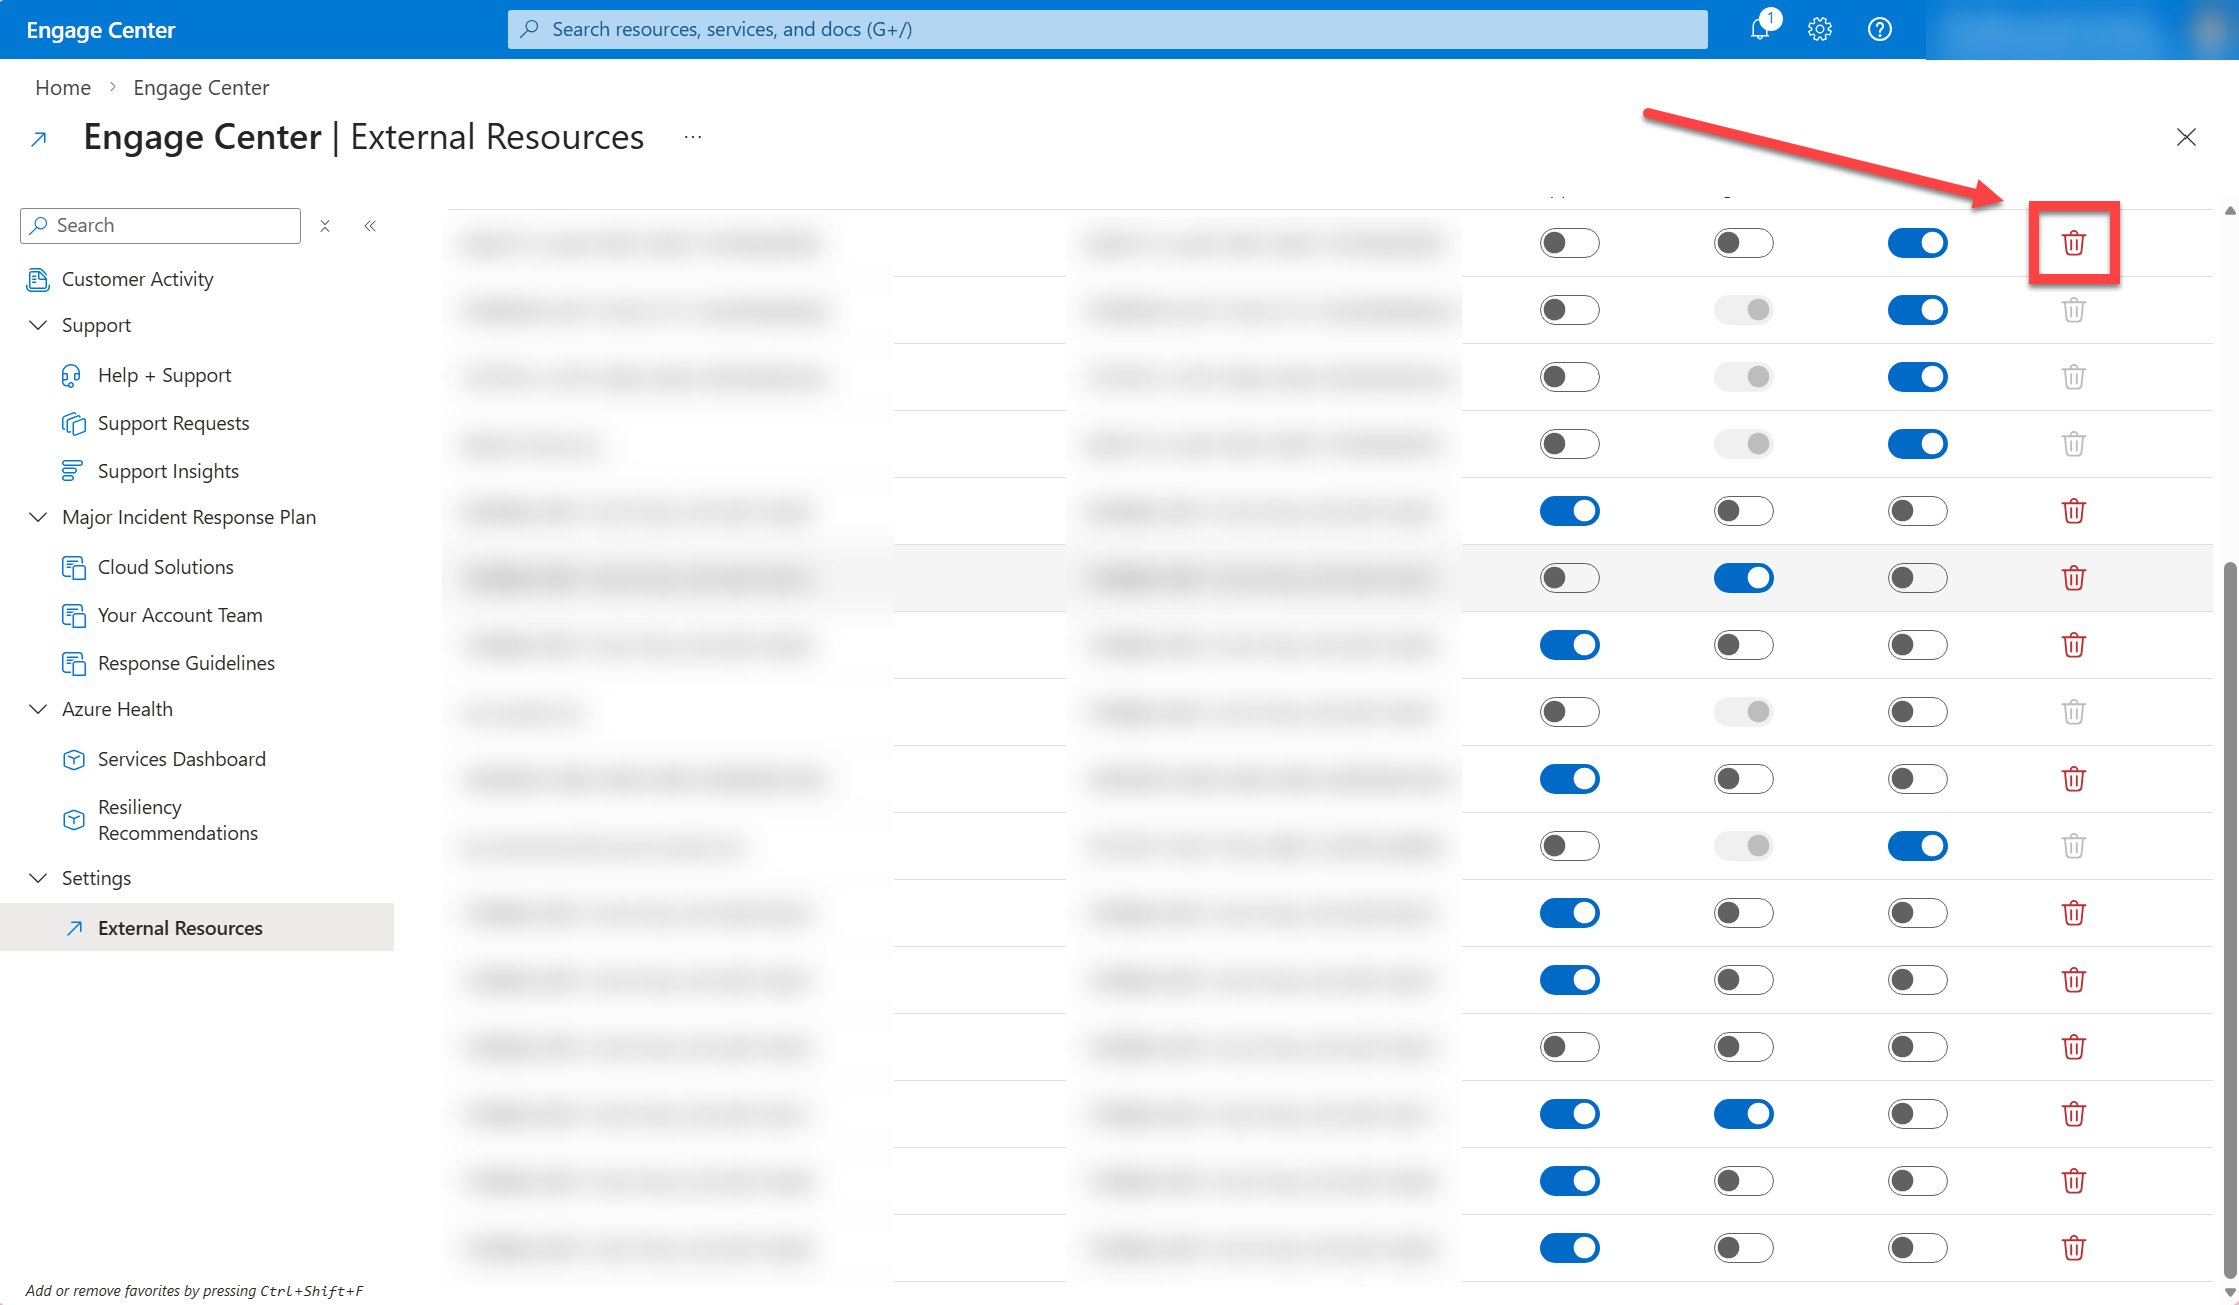Click the Home breadcrumb link
The image size is (2239, 1305).
[x=63, y=88]
